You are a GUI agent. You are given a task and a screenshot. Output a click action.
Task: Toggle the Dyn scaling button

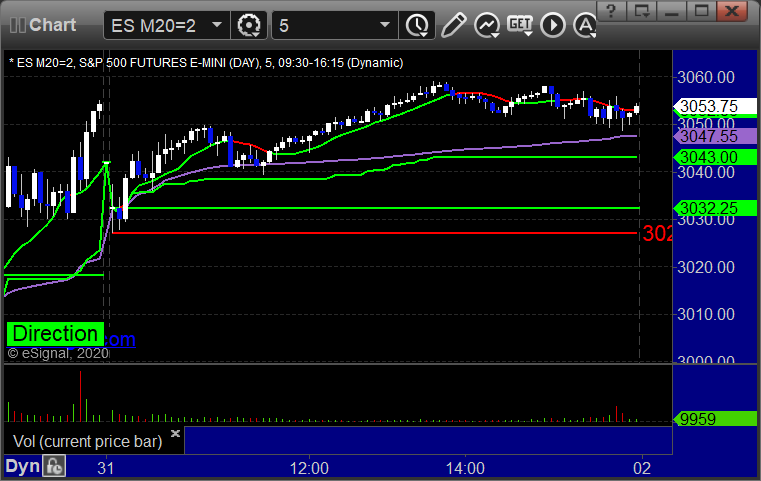(23, 466)
